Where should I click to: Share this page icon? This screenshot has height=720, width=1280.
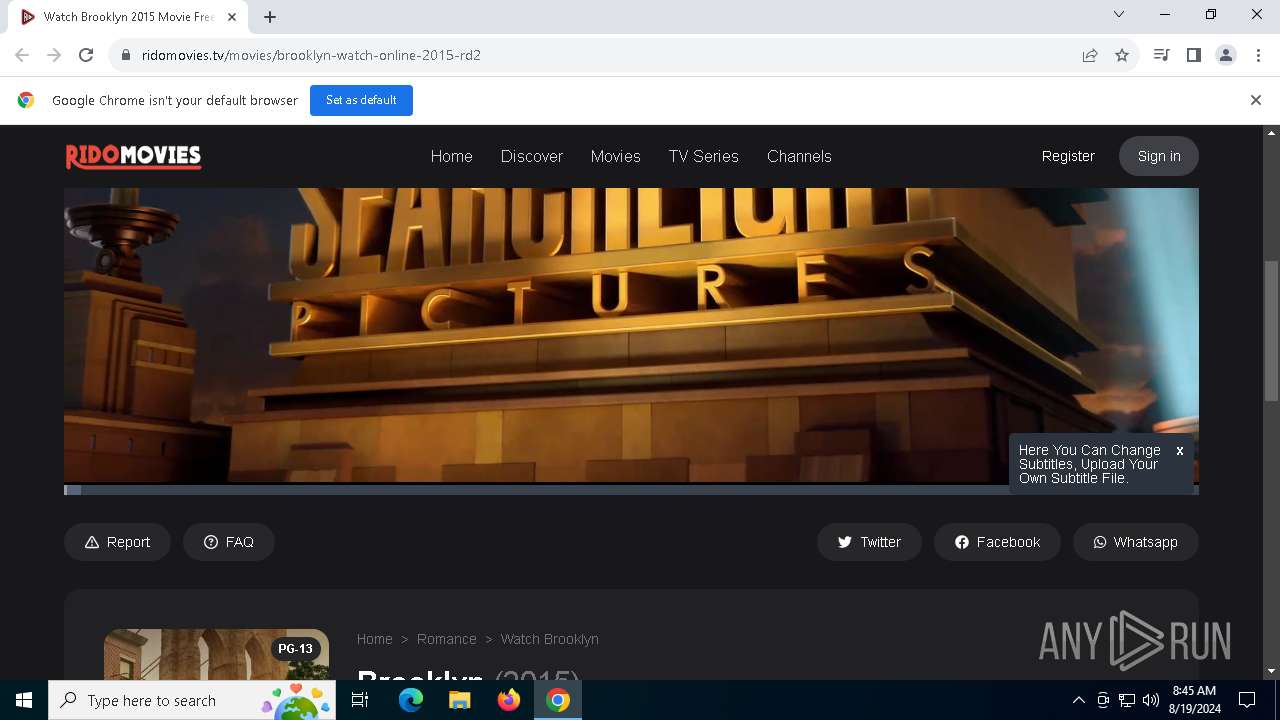(x=1090, y=55)
